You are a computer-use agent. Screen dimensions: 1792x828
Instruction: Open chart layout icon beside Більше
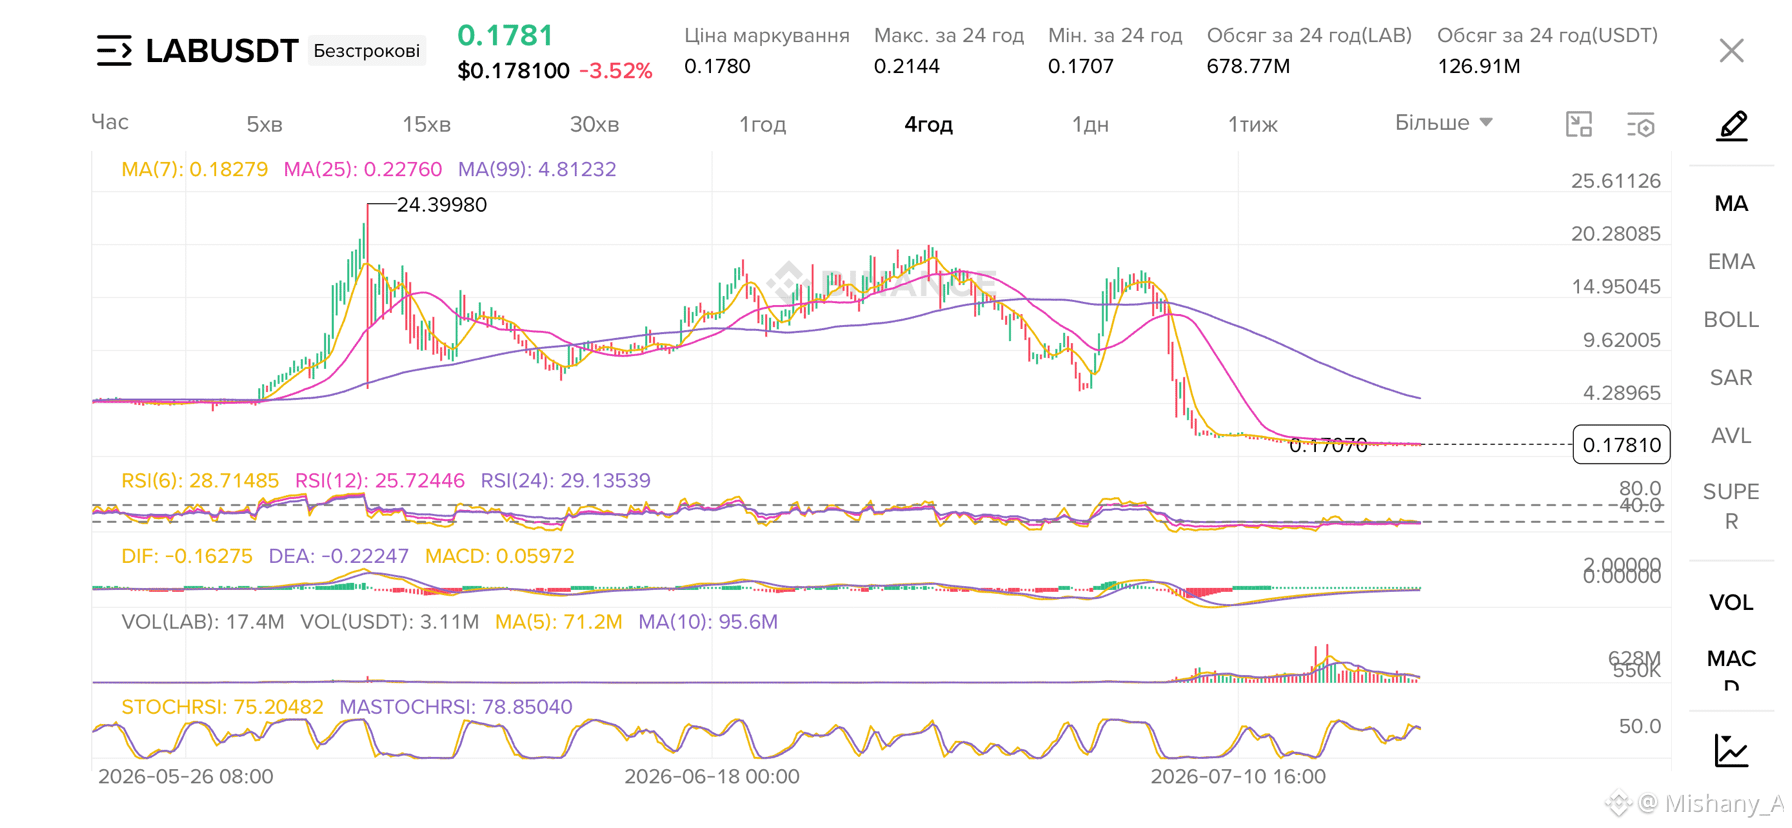pos(1579,124)
